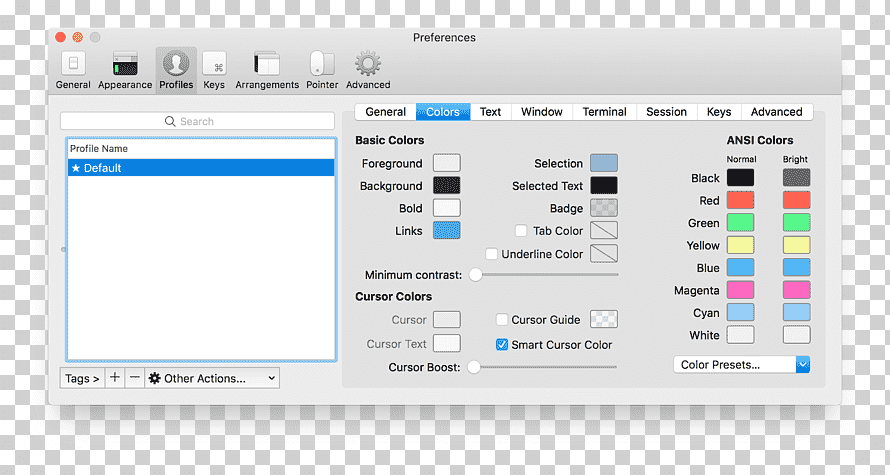This screenshot has width=890, height=475.
Task: Click the plus icon to add profile
Action: [x=115, y=378]
